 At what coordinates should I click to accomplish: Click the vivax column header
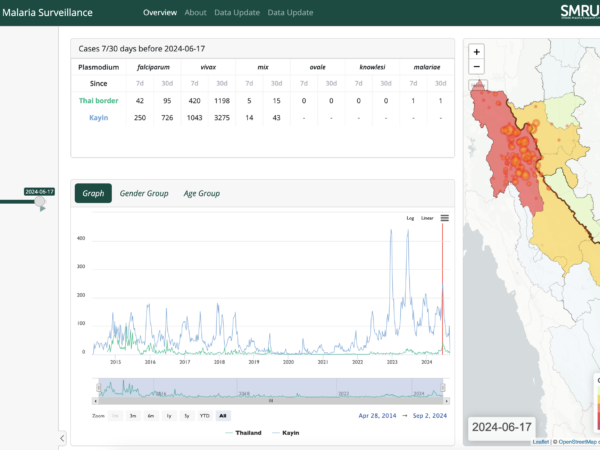click(208, 67)
